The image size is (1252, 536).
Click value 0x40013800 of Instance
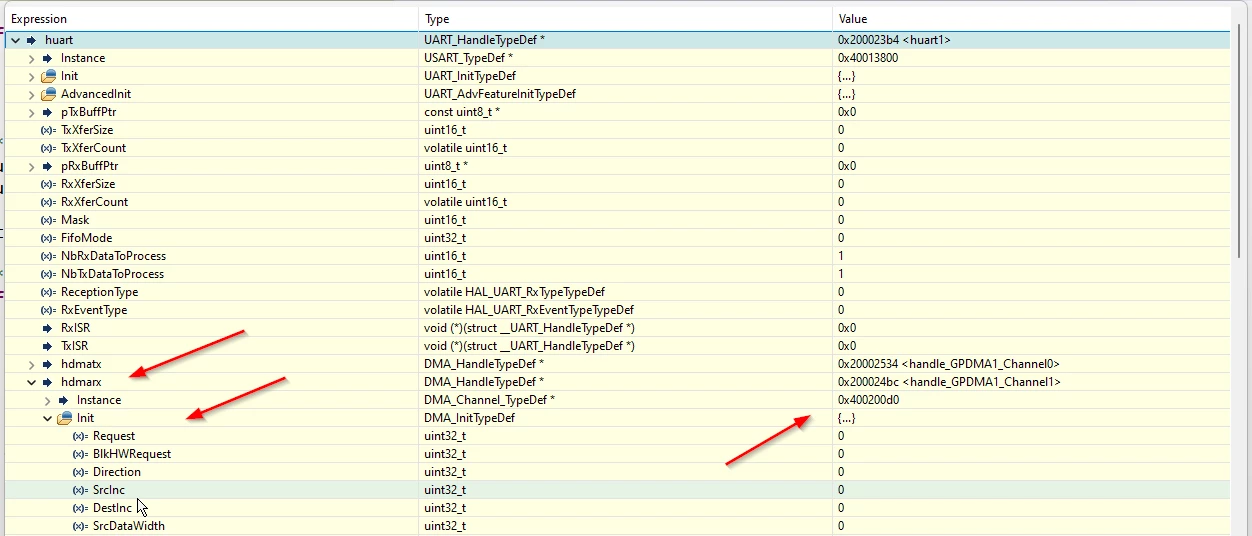867,58
